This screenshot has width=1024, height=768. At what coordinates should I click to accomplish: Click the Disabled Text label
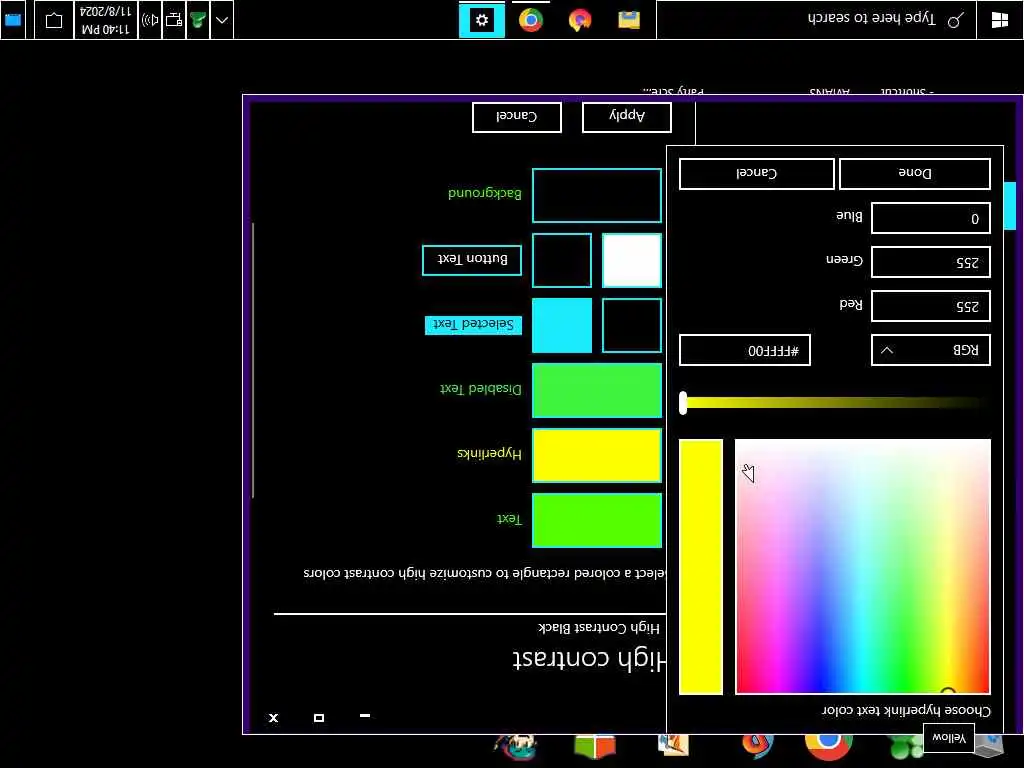[481, 389]
